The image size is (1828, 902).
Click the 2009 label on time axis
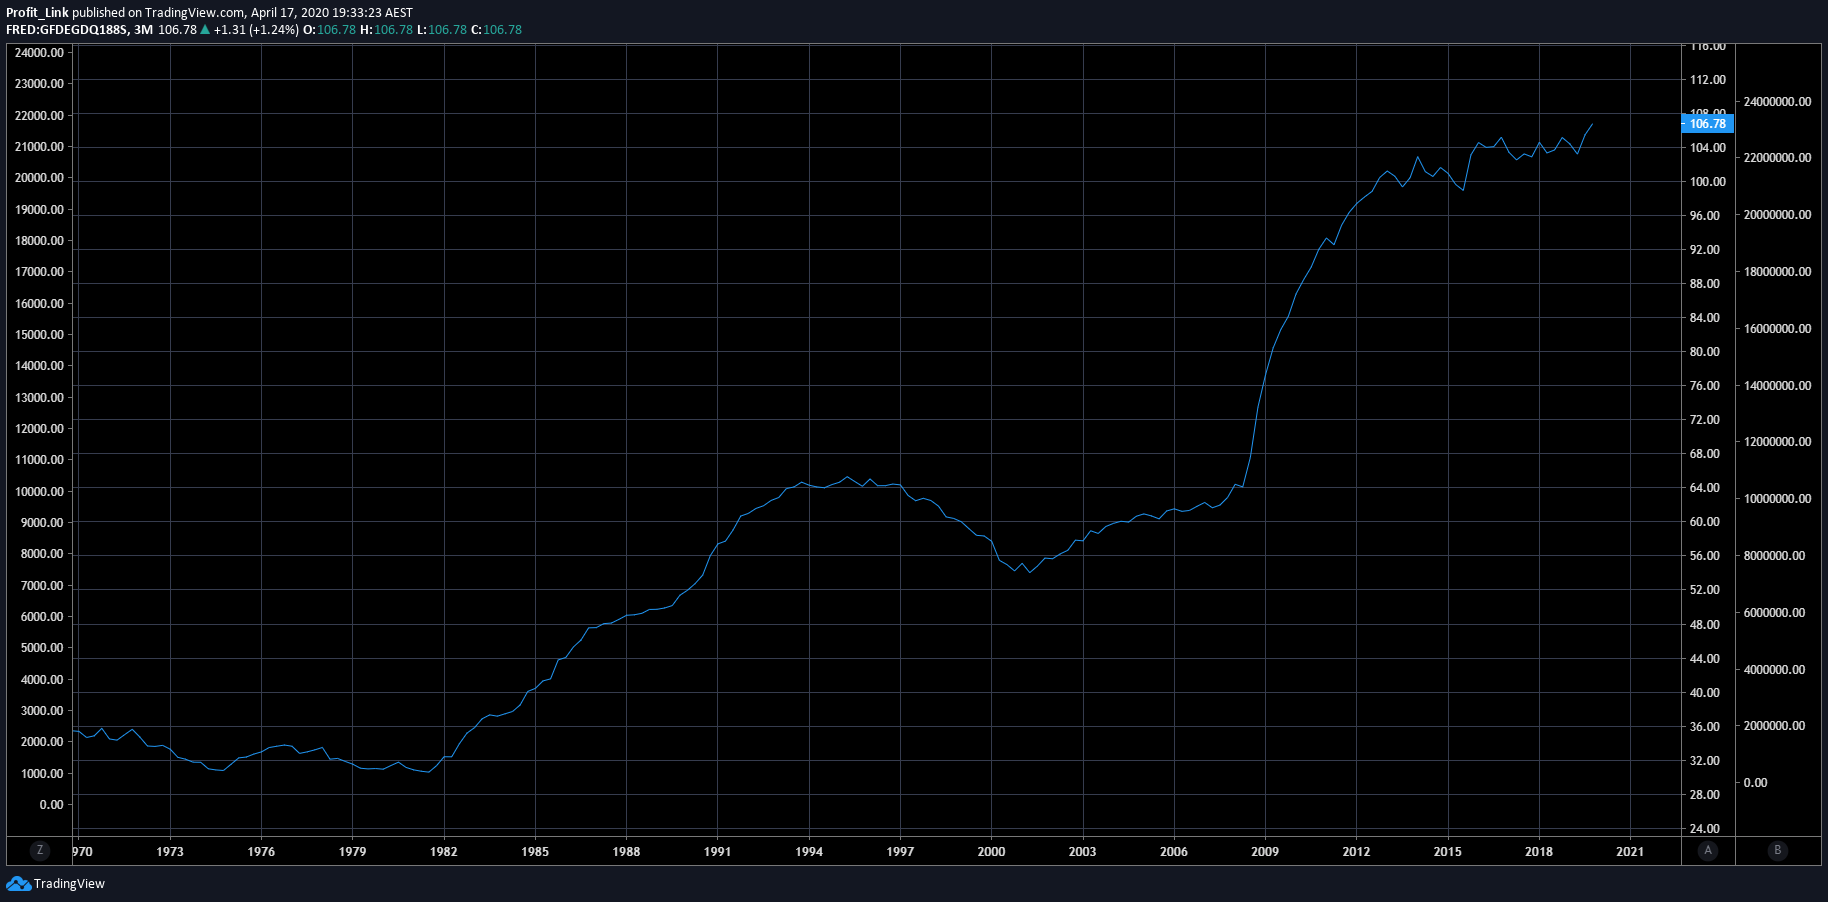(1265, 852)
